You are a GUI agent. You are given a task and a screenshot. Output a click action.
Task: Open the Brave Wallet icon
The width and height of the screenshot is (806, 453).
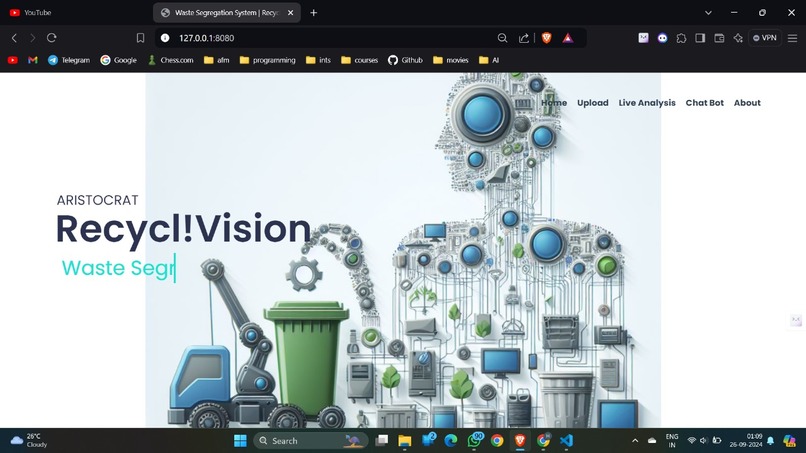pos(719,38)
